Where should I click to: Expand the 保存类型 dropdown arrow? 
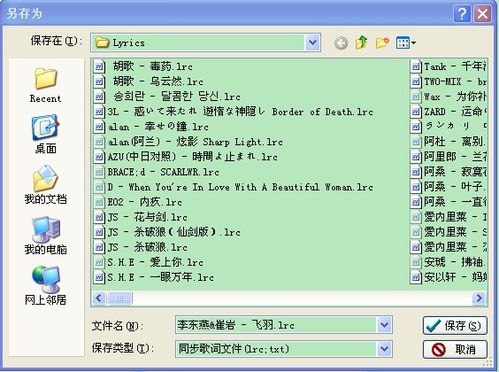(x=384, y=349)
